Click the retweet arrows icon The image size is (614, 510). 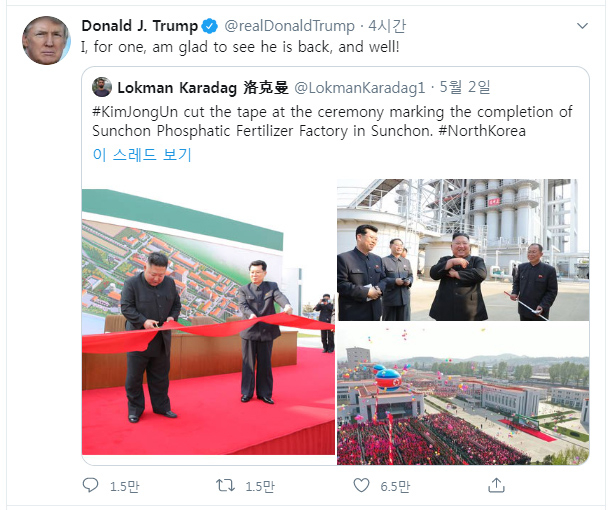226,485
